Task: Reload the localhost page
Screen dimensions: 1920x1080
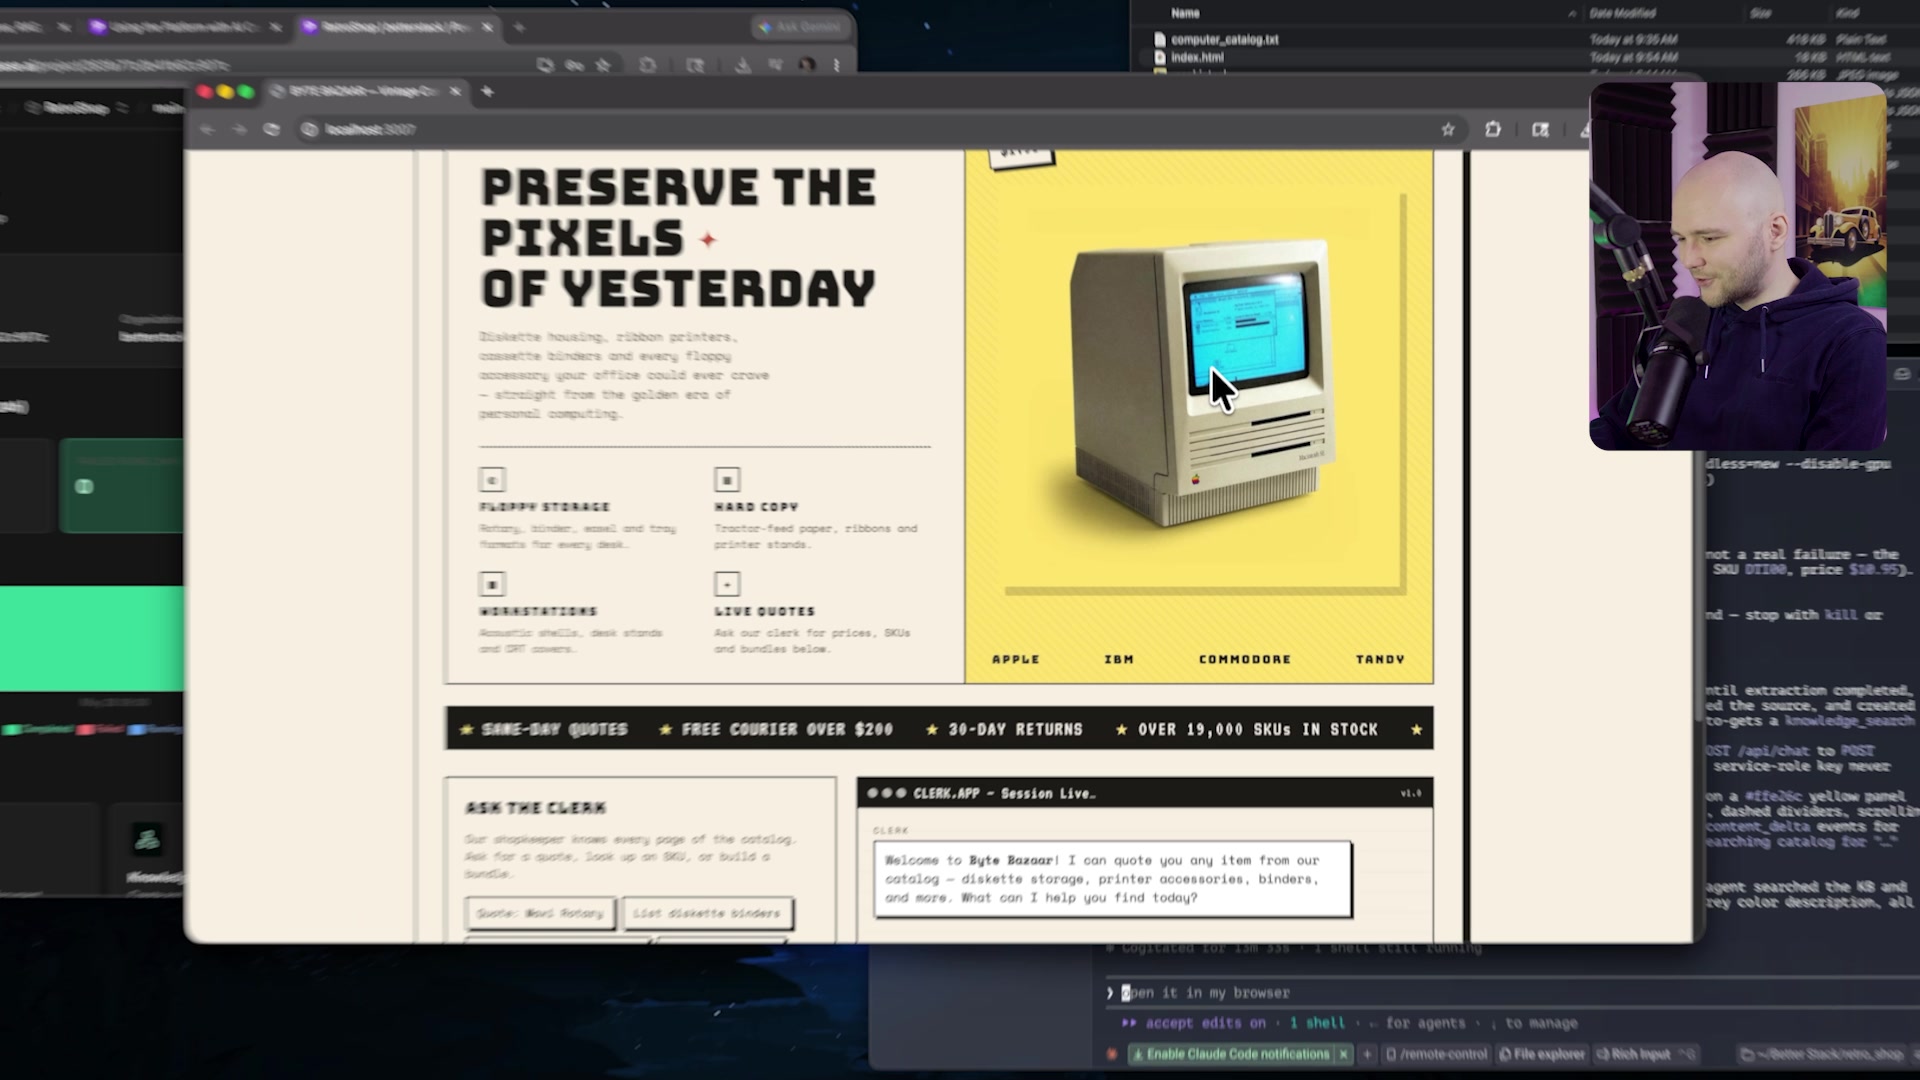Action: tap(271, 129)
